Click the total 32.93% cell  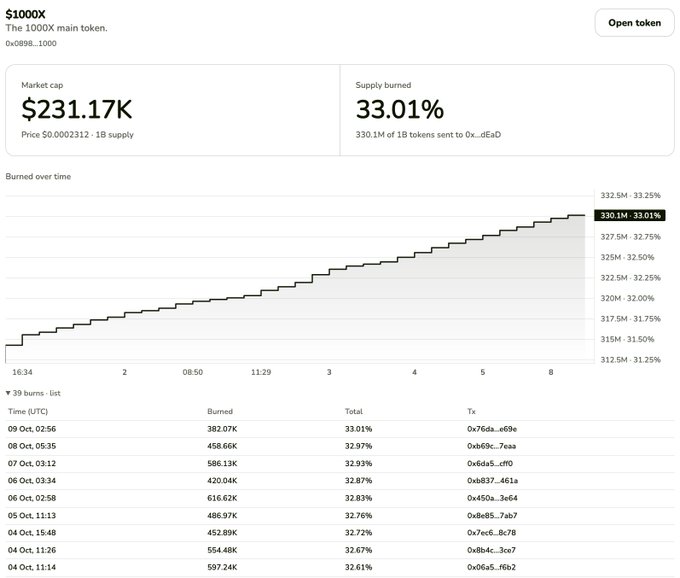click(x=358, y=464)
